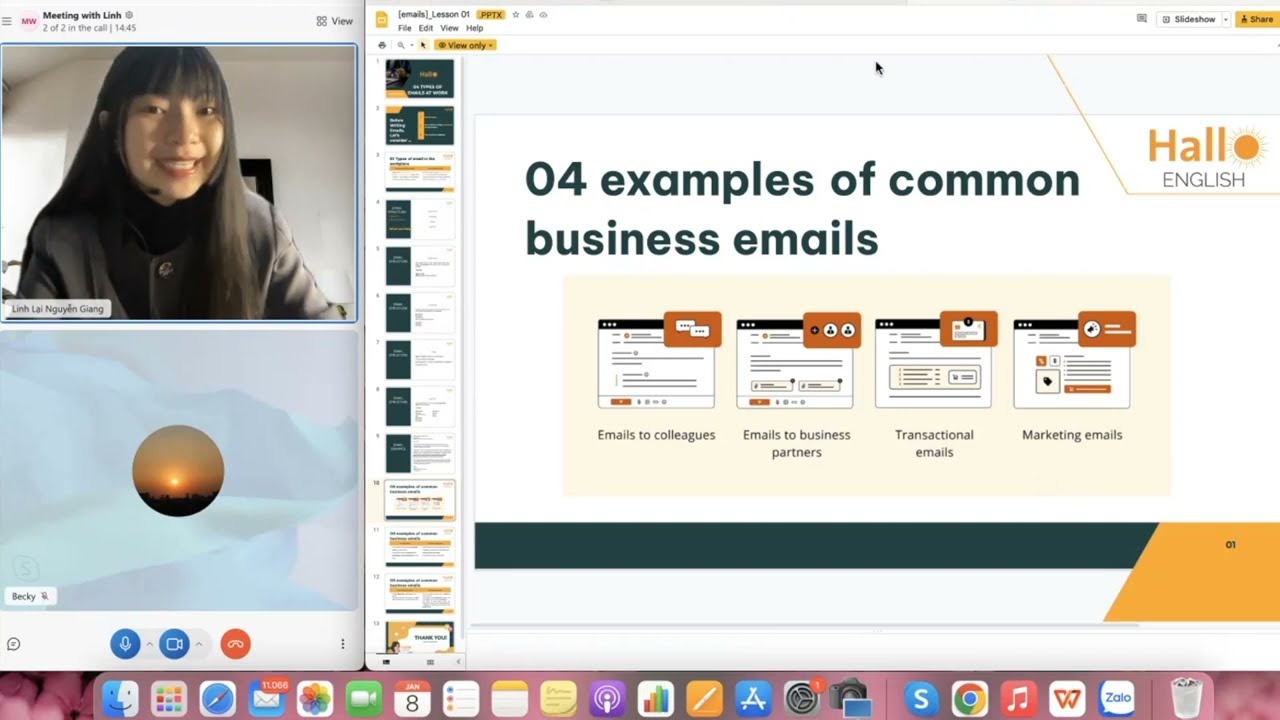Open Pages from the Dock
The height and width of the screenshot is (720, 1280).
coord(705,699)
